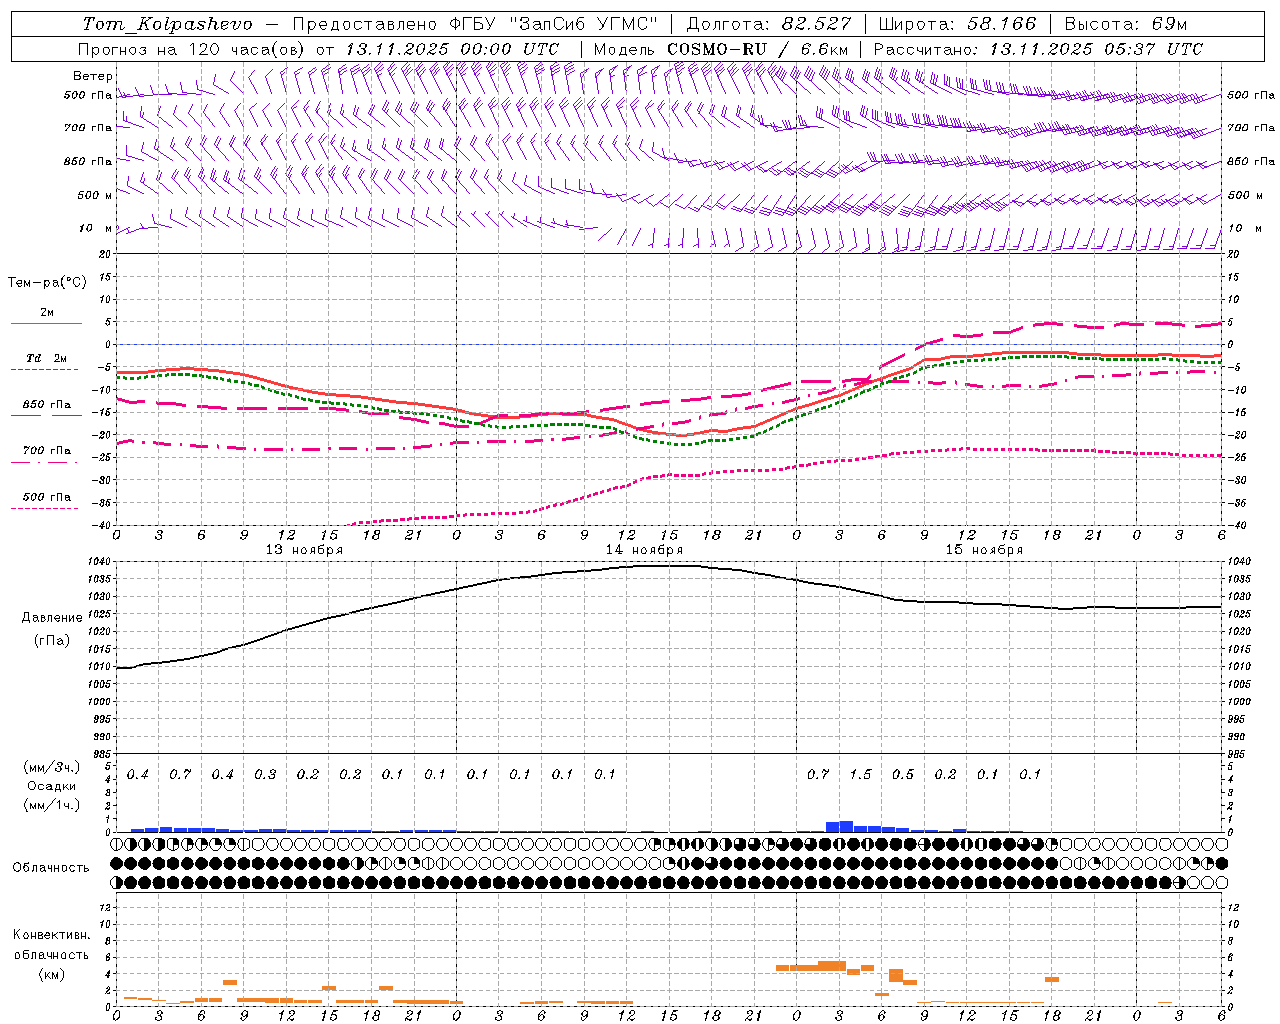Click the precipitation value 0.3
Viewport: 1280px width, 1024px height.
click(x=265, y=775)
